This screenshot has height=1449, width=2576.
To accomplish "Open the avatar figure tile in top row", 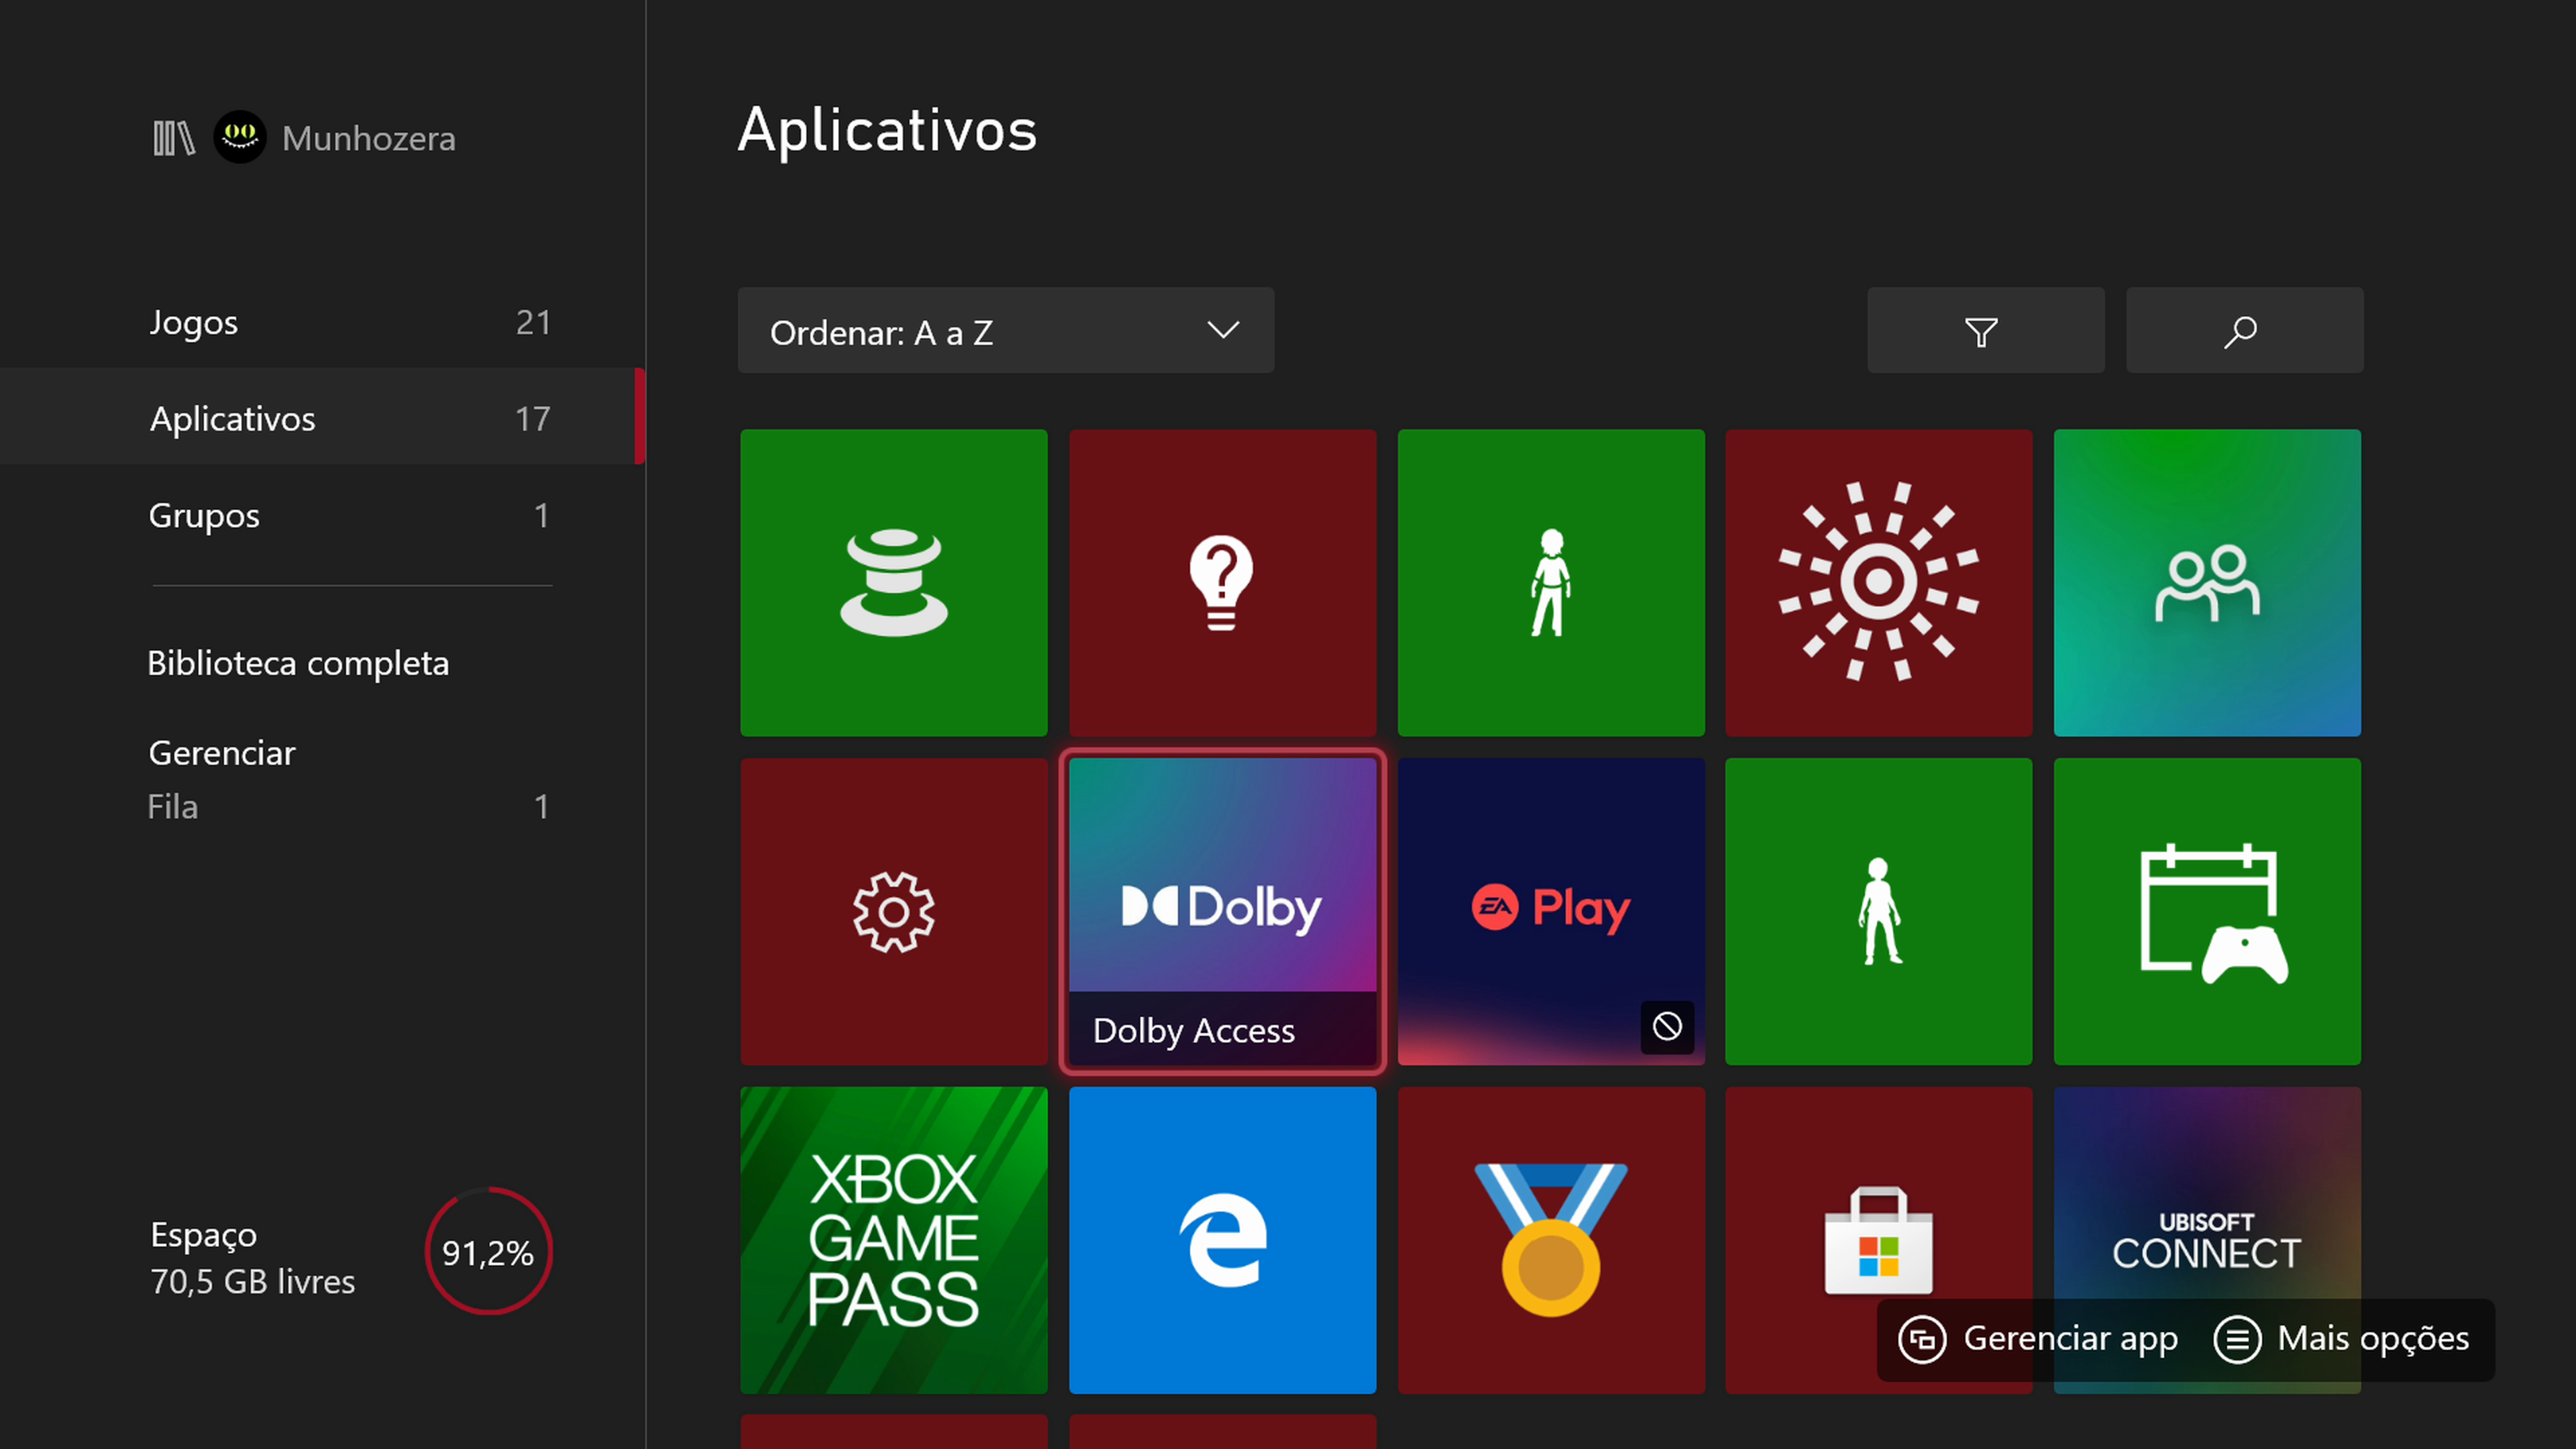I will click(1550, 582).
